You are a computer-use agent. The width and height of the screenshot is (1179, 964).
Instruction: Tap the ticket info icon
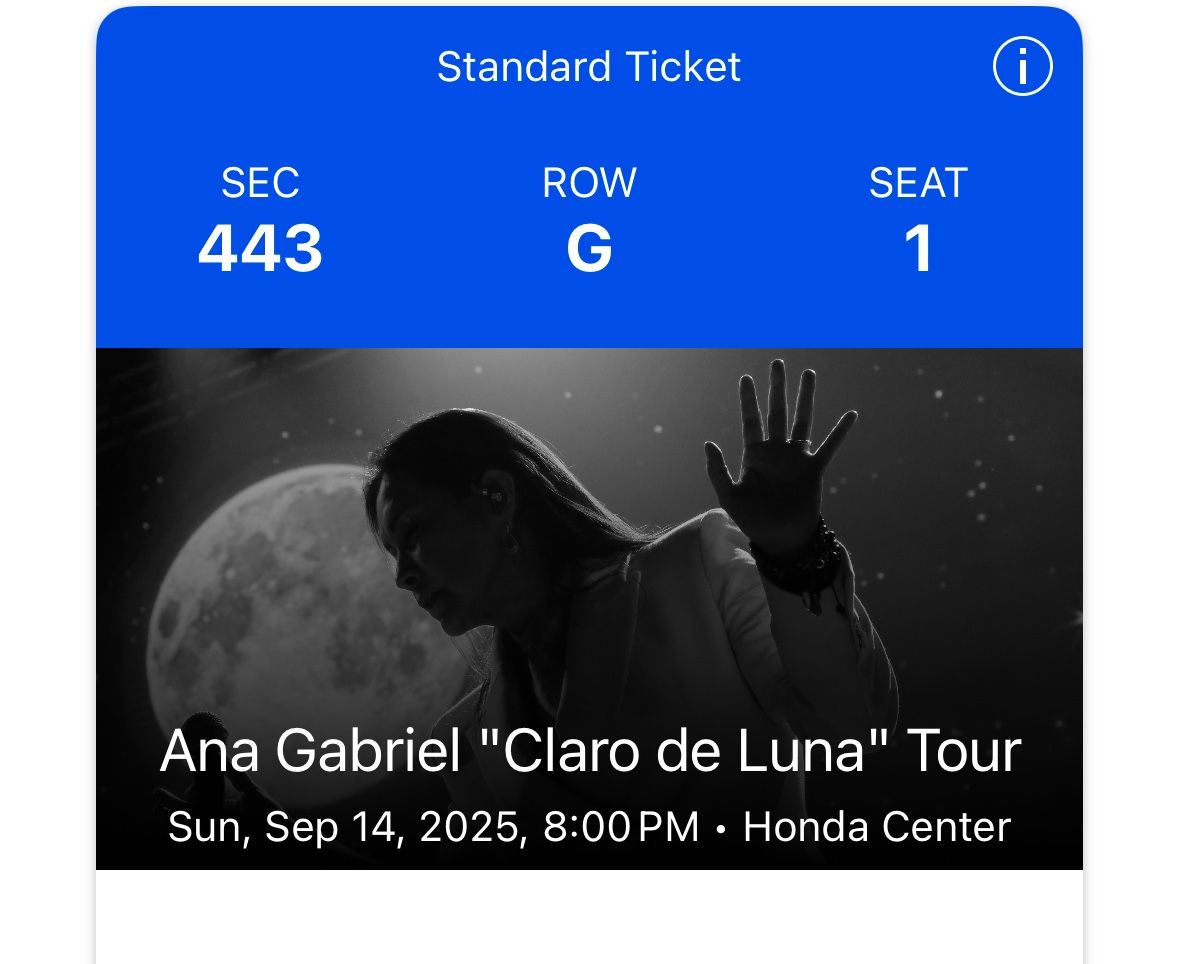click(x=1022, y=67)
